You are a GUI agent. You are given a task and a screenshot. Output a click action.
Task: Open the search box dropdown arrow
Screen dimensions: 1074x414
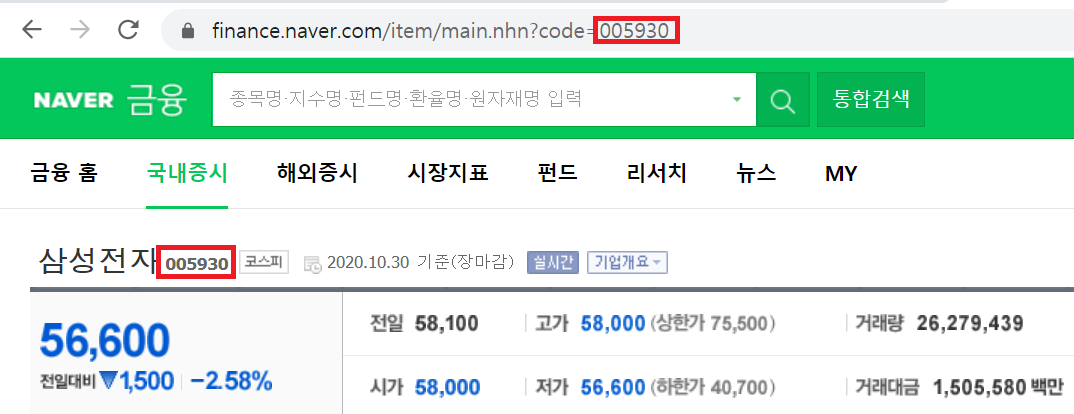pyautogui.click(x=737, y=99)
